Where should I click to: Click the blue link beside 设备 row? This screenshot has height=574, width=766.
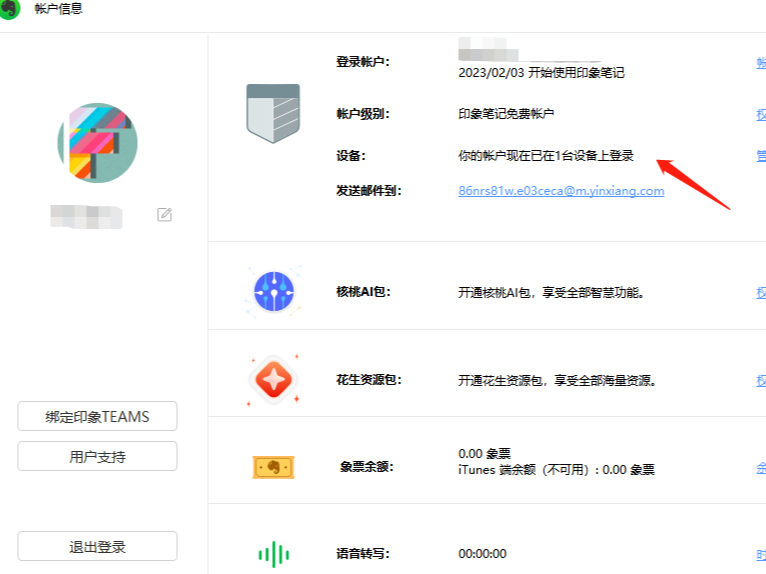click(x=761, y=156)
